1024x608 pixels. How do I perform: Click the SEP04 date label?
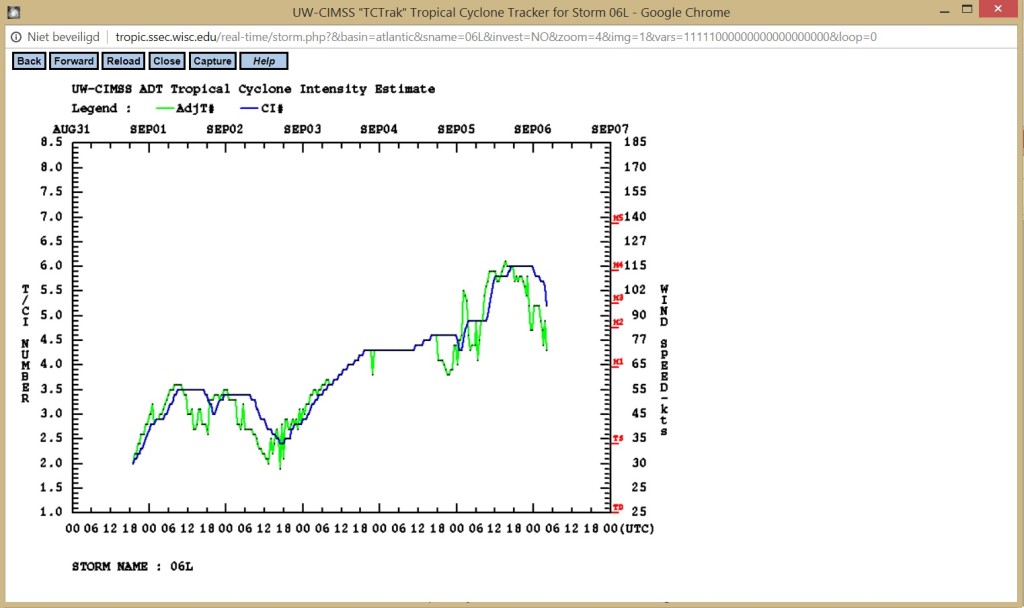coord(378,129)
